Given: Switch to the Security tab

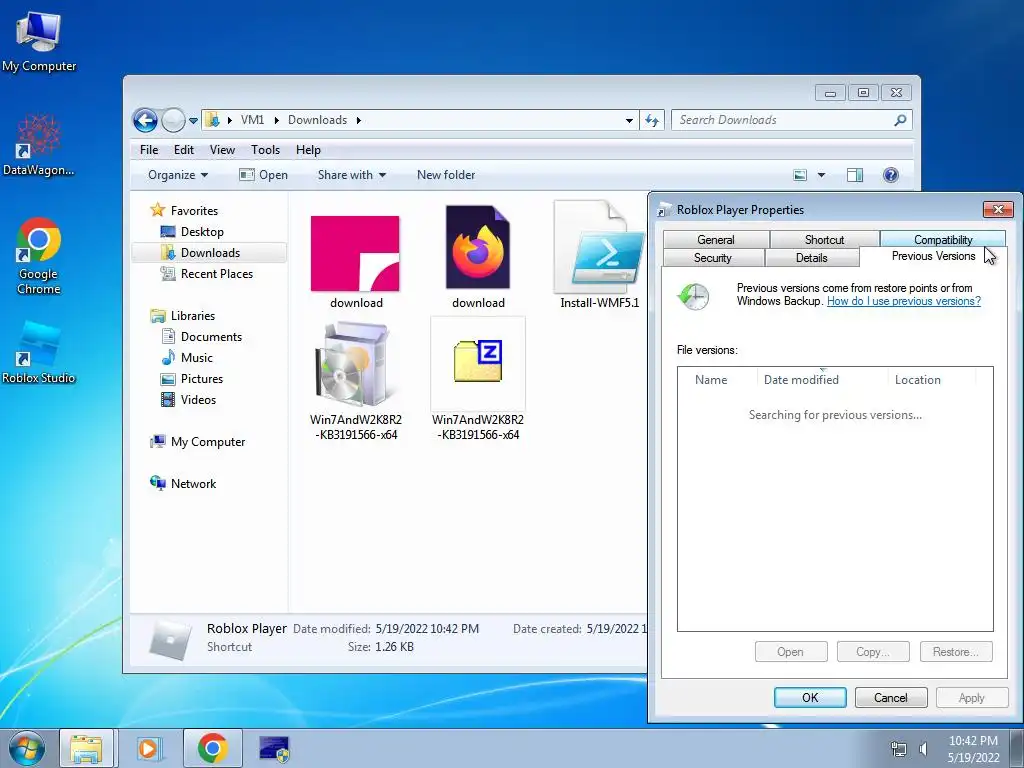Looking at the screenshot, I should tap(712, 258).
